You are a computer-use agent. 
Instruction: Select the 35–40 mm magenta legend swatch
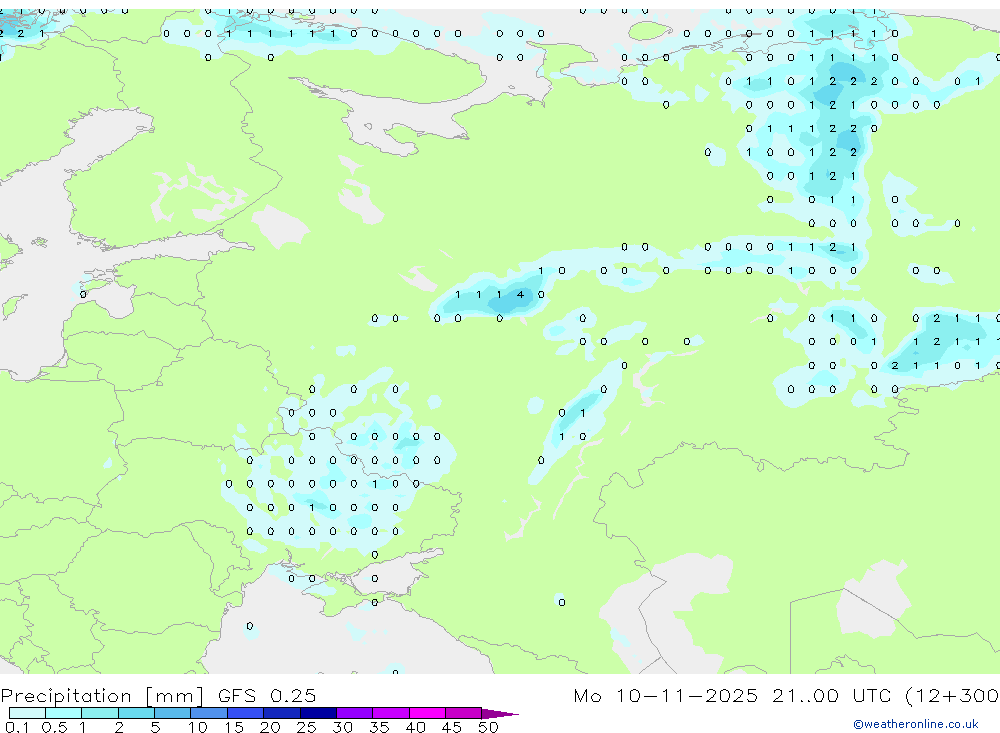click(391, 713)
